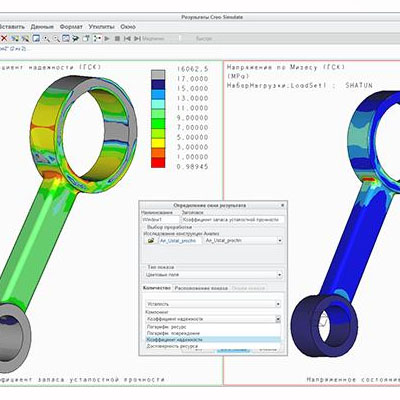Click the Window1 name input field
This screenshot has height=400, width=400.
[160, 220]
